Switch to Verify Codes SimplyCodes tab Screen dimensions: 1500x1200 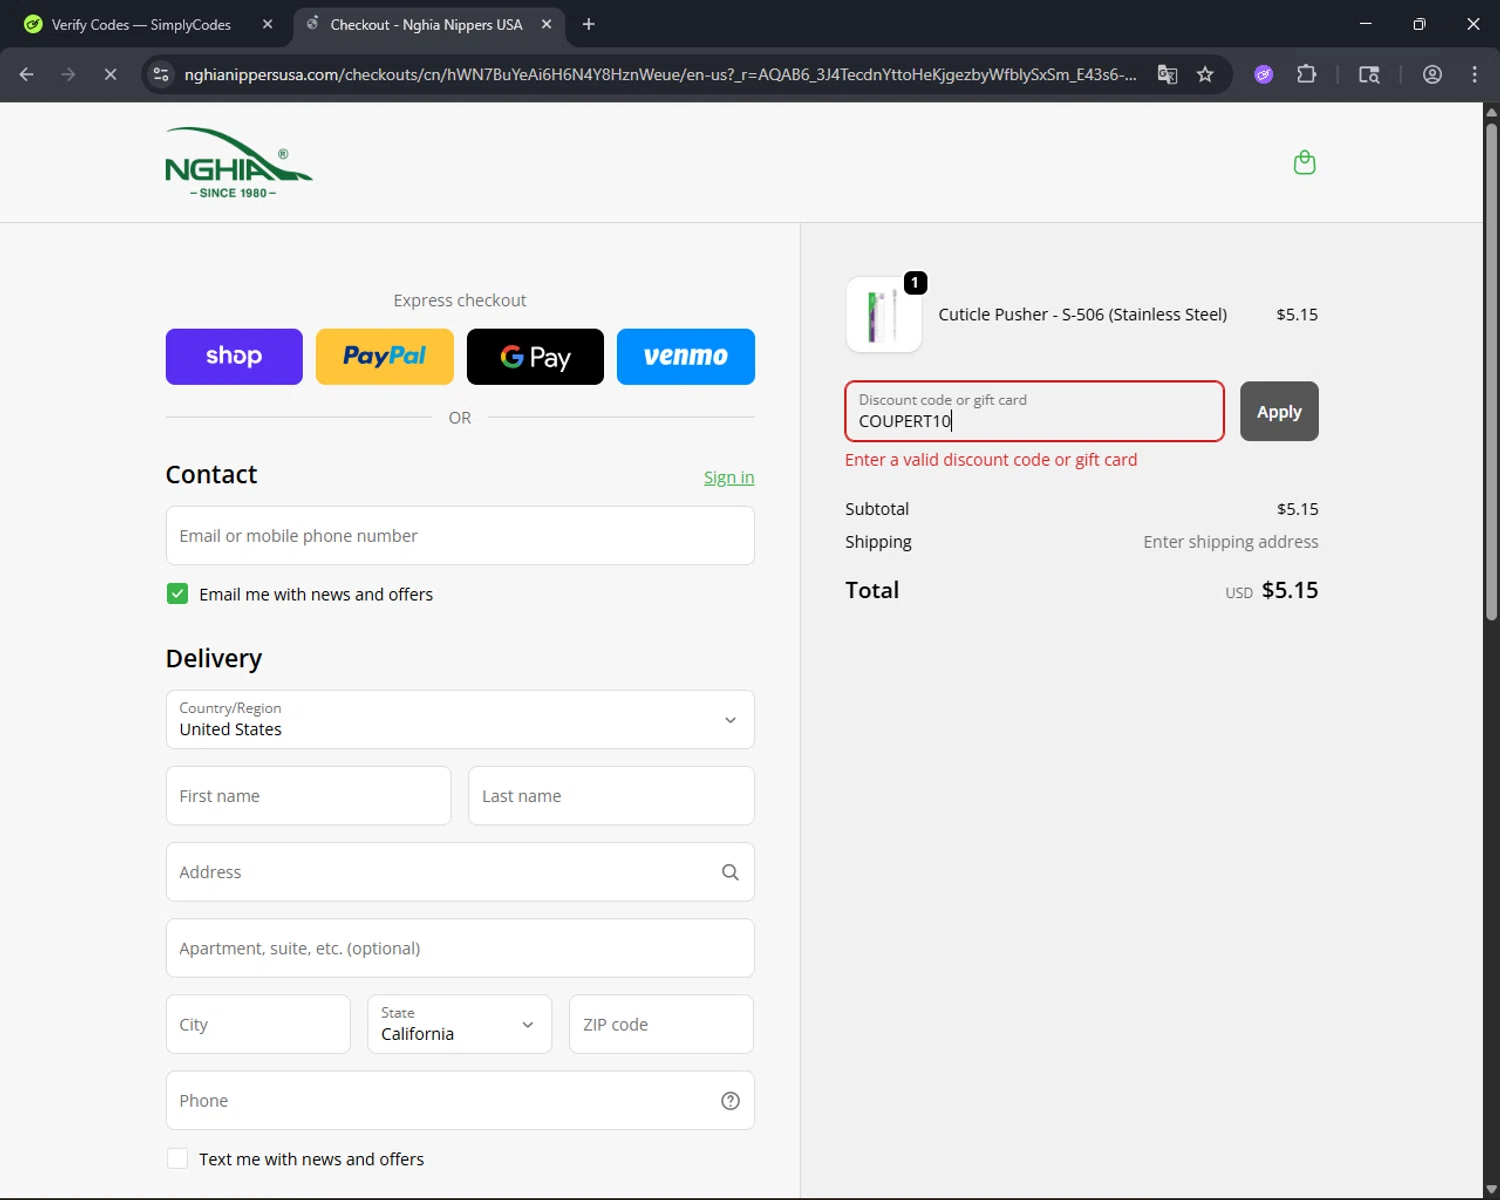point(140,24)
